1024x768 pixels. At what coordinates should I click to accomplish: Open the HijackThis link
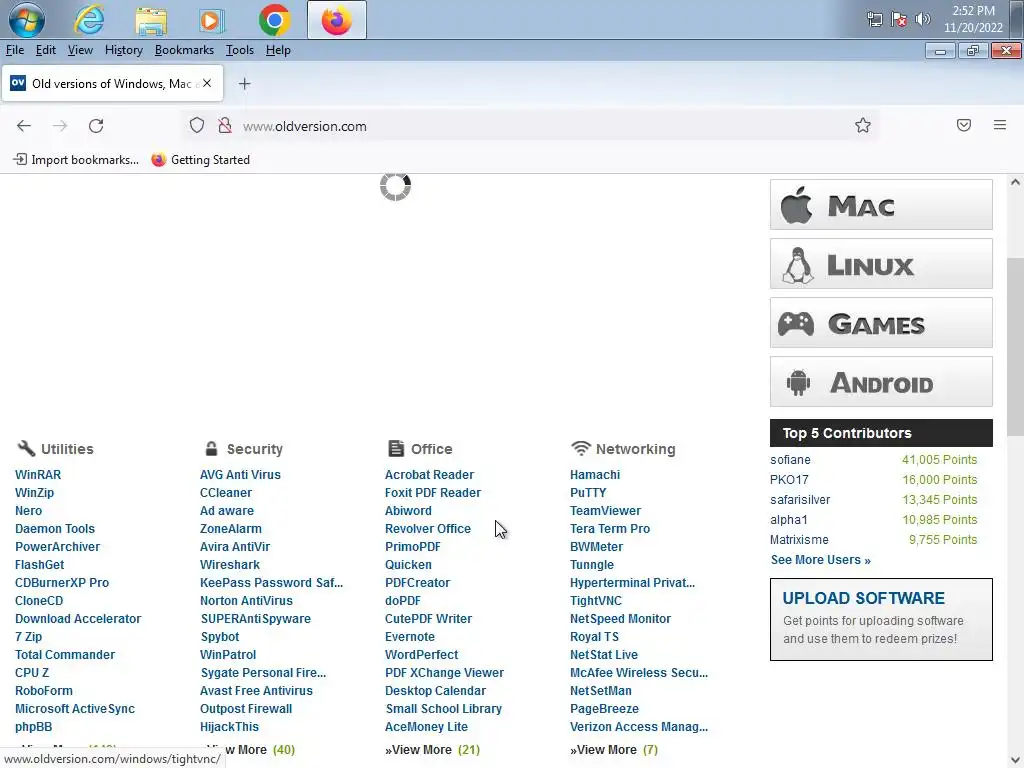point(229,727)
